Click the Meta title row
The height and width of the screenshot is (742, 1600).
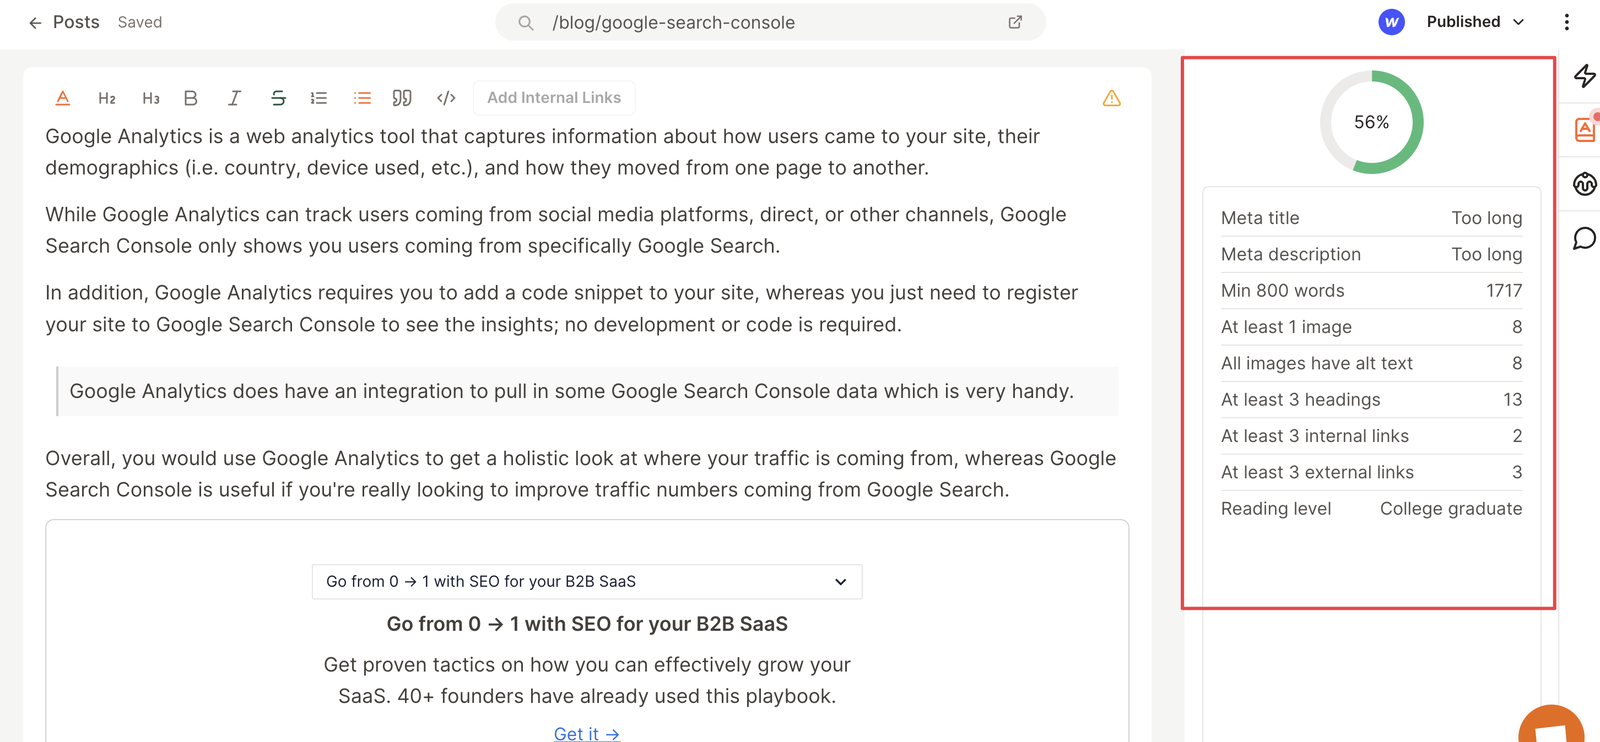(1372, 218)
